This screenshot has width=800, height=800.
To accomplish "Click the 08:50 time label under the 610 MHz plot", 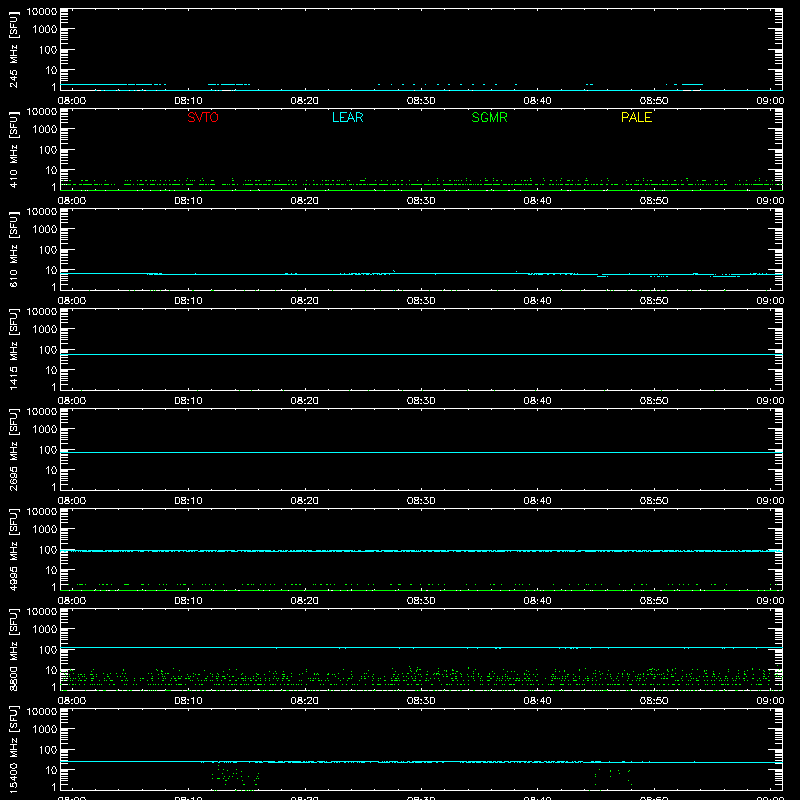I will [654, 301].
